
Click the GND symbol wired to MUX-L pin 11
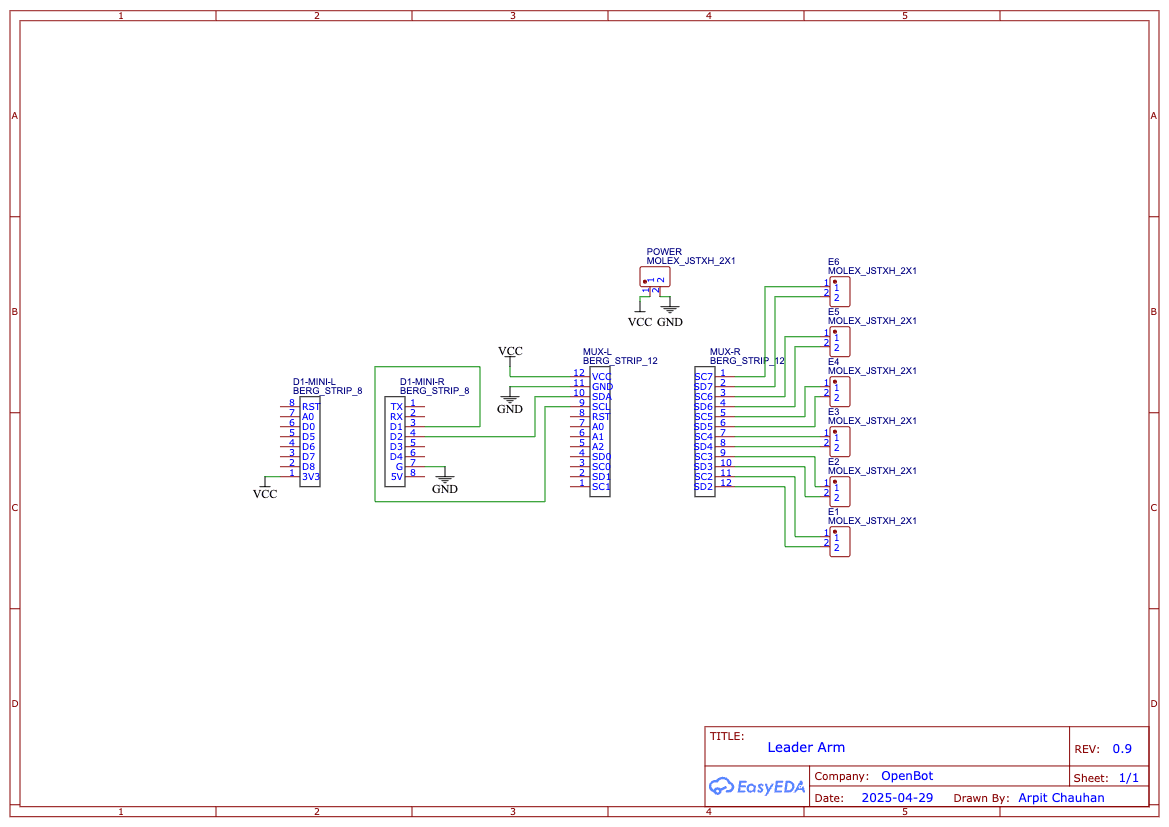tap(510, 401)
